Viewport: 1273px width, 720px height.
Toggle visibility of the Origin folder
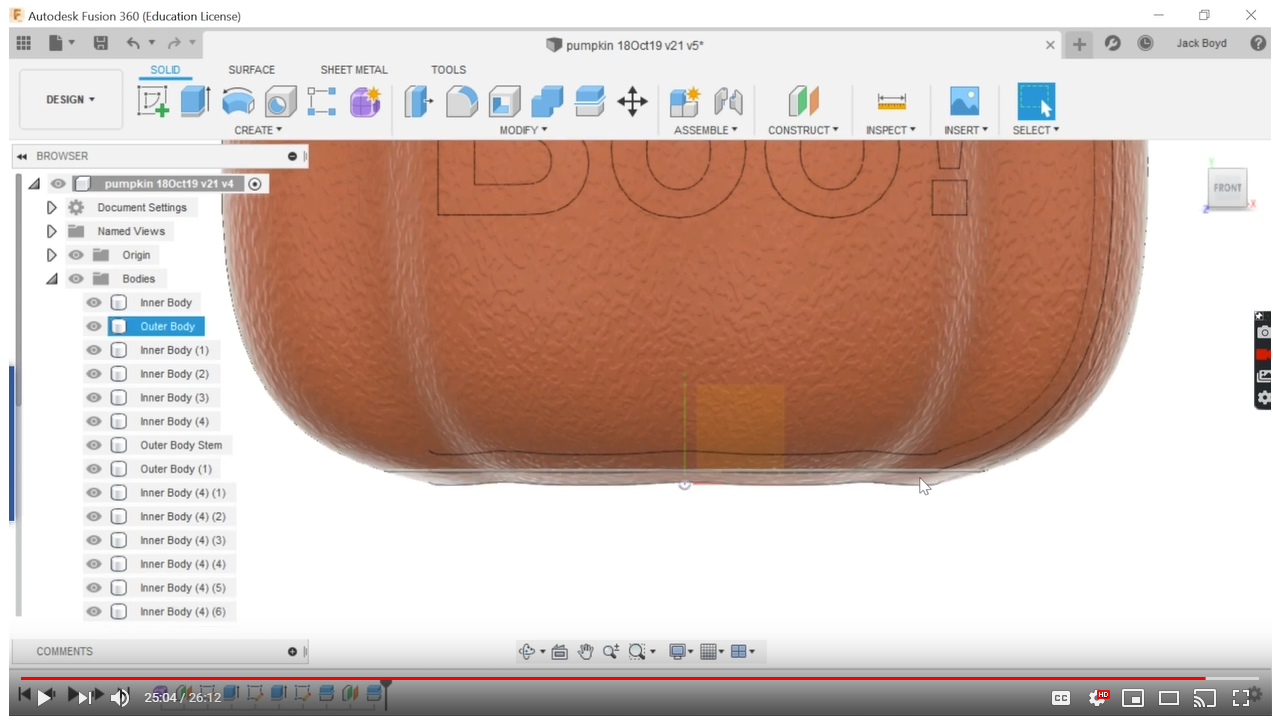click(x=76, y=255)
